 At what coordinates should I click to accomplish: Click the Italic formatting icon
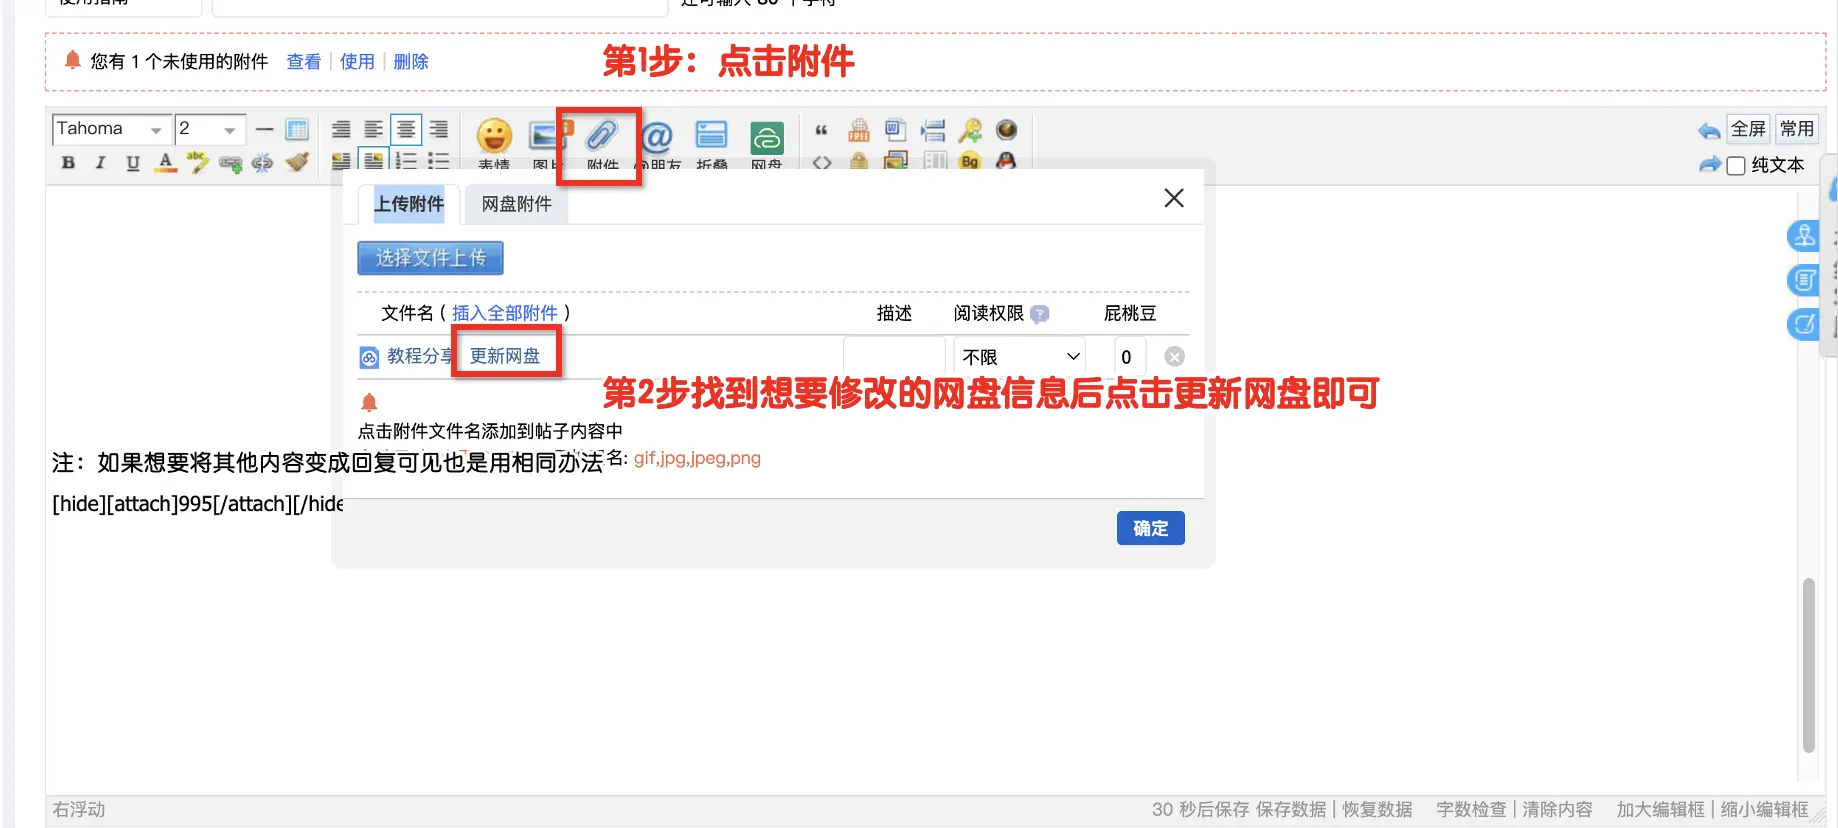click(x=100, y=162)
